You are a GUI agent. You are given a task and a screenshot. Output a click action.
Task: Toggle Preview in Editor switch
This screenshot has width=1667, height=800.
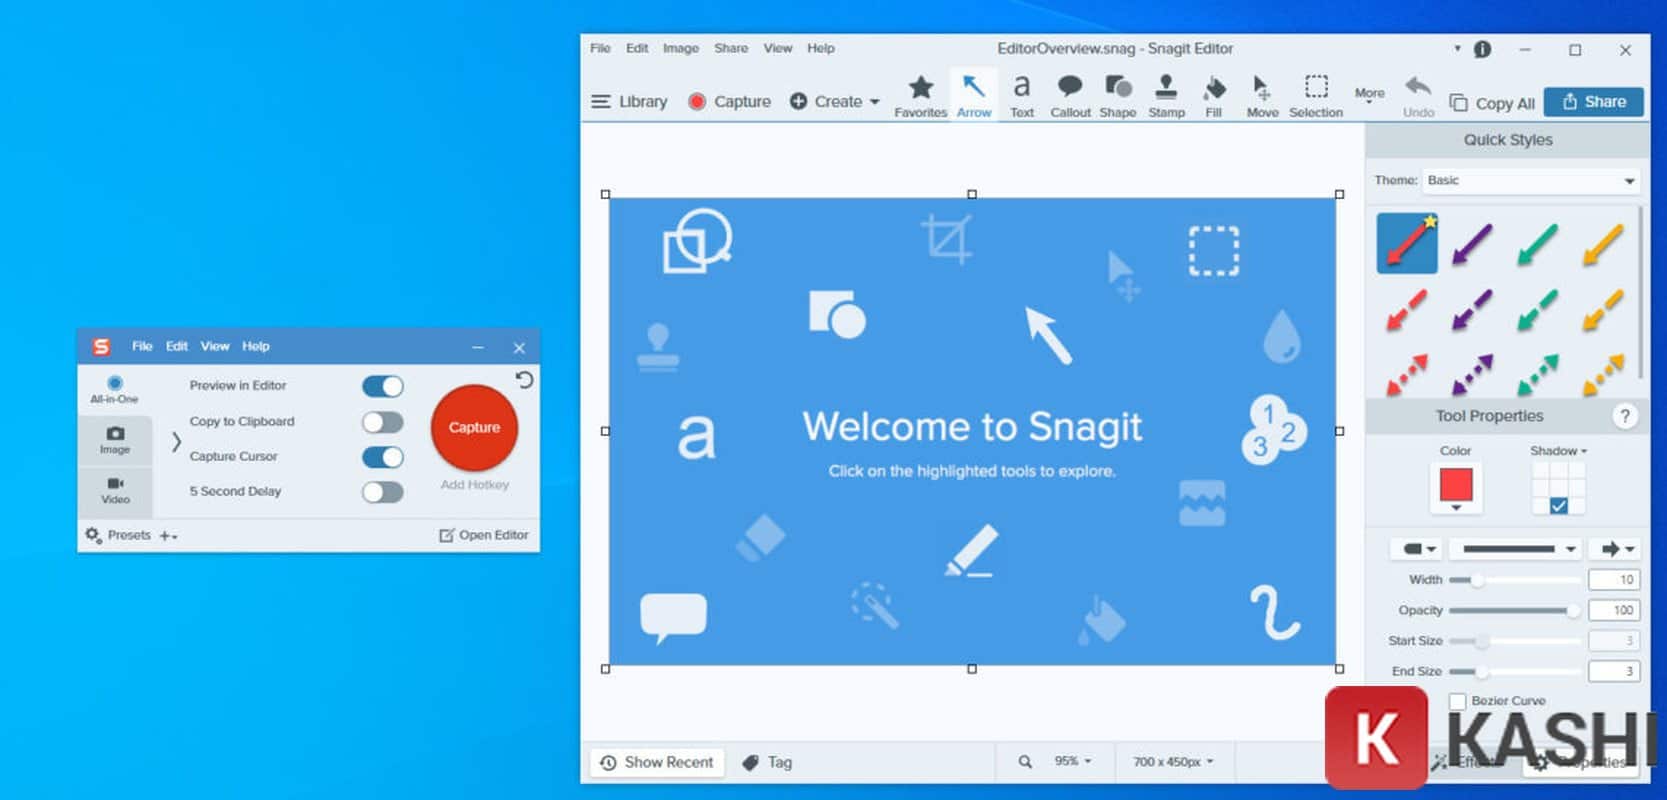coord(382,386)
